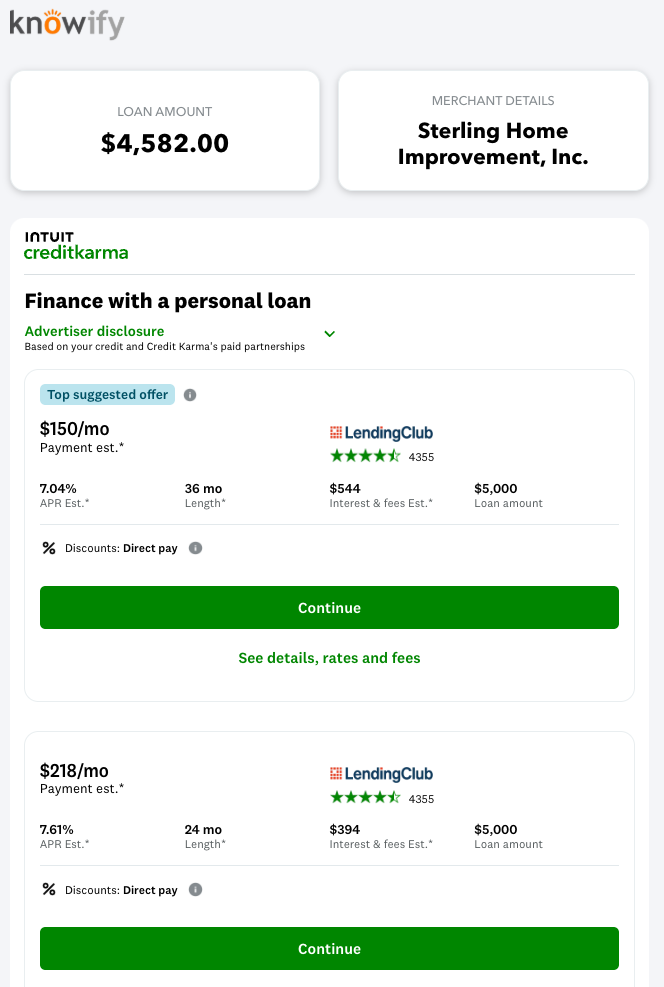Open the Advertiser disclosure text
Viewport: 664px width, 987px height.
(x=94, y=331)
